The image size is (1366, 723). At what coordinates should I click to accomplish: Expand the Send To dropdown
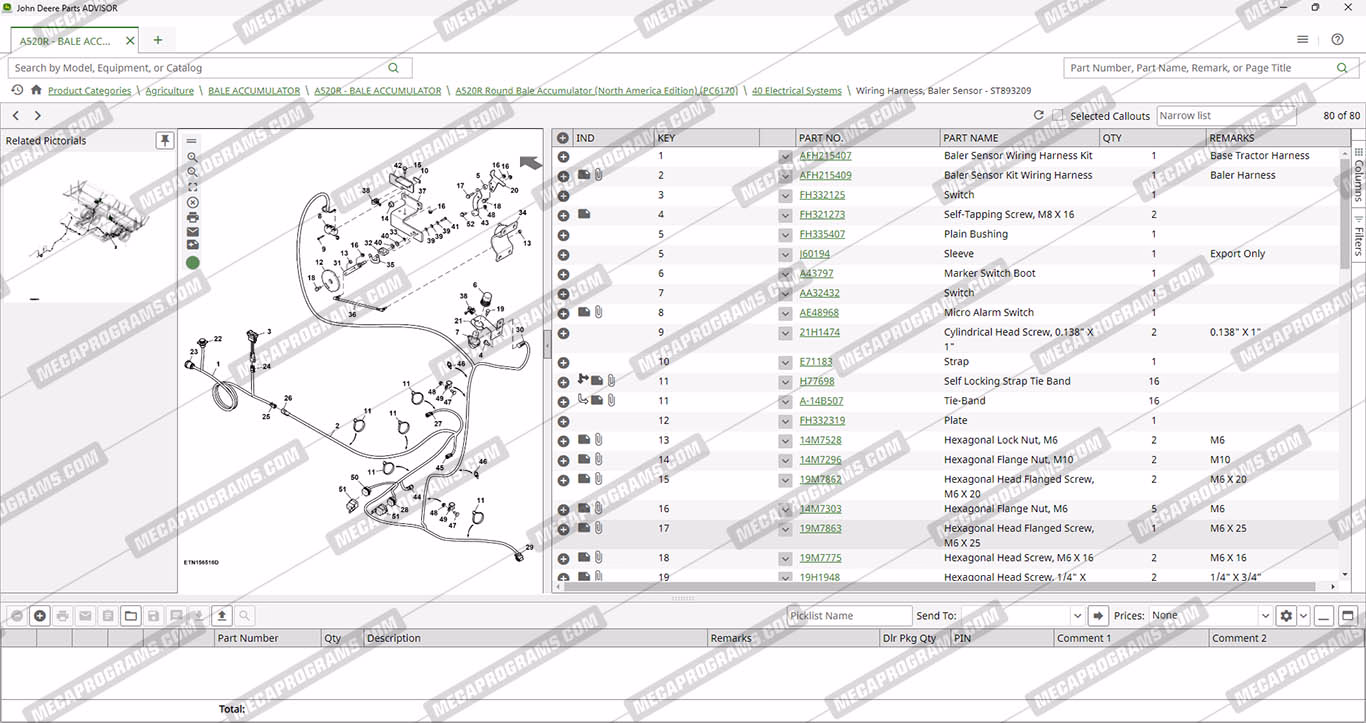click(x=1077, y=616)
